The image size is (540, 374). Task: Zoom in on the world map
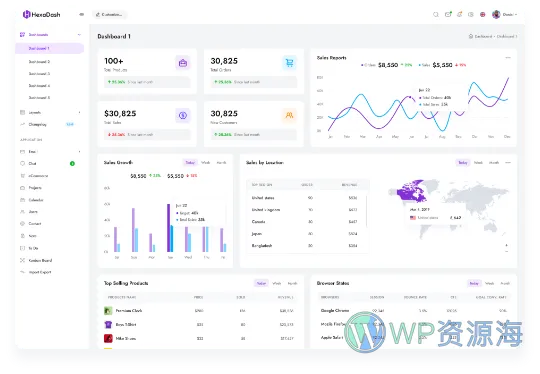coord(506,245)
